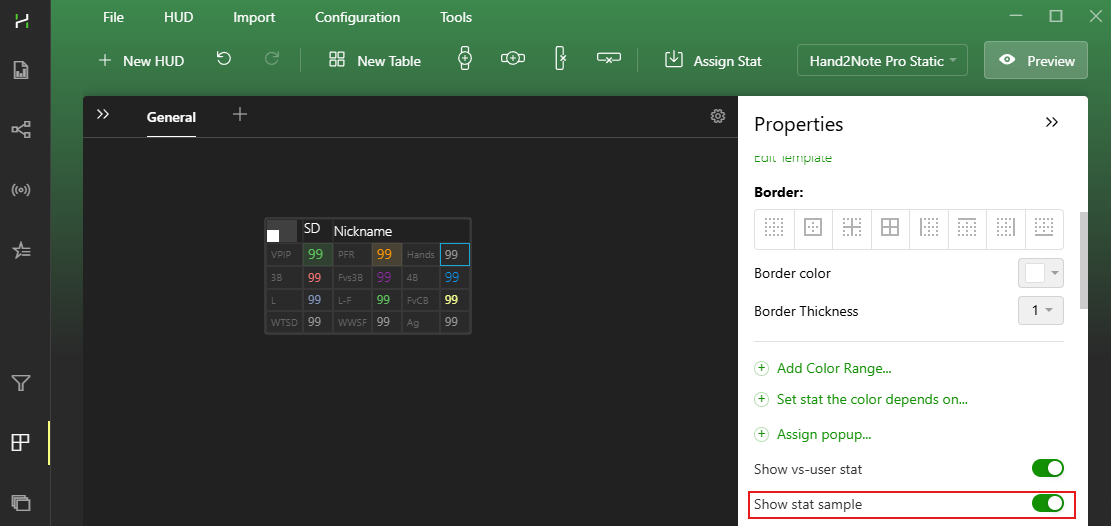Open the stacked windows sidebar icon
The width and height of the screenshot is (1111, 526).
pyautogui.click(x=21, y=503)
